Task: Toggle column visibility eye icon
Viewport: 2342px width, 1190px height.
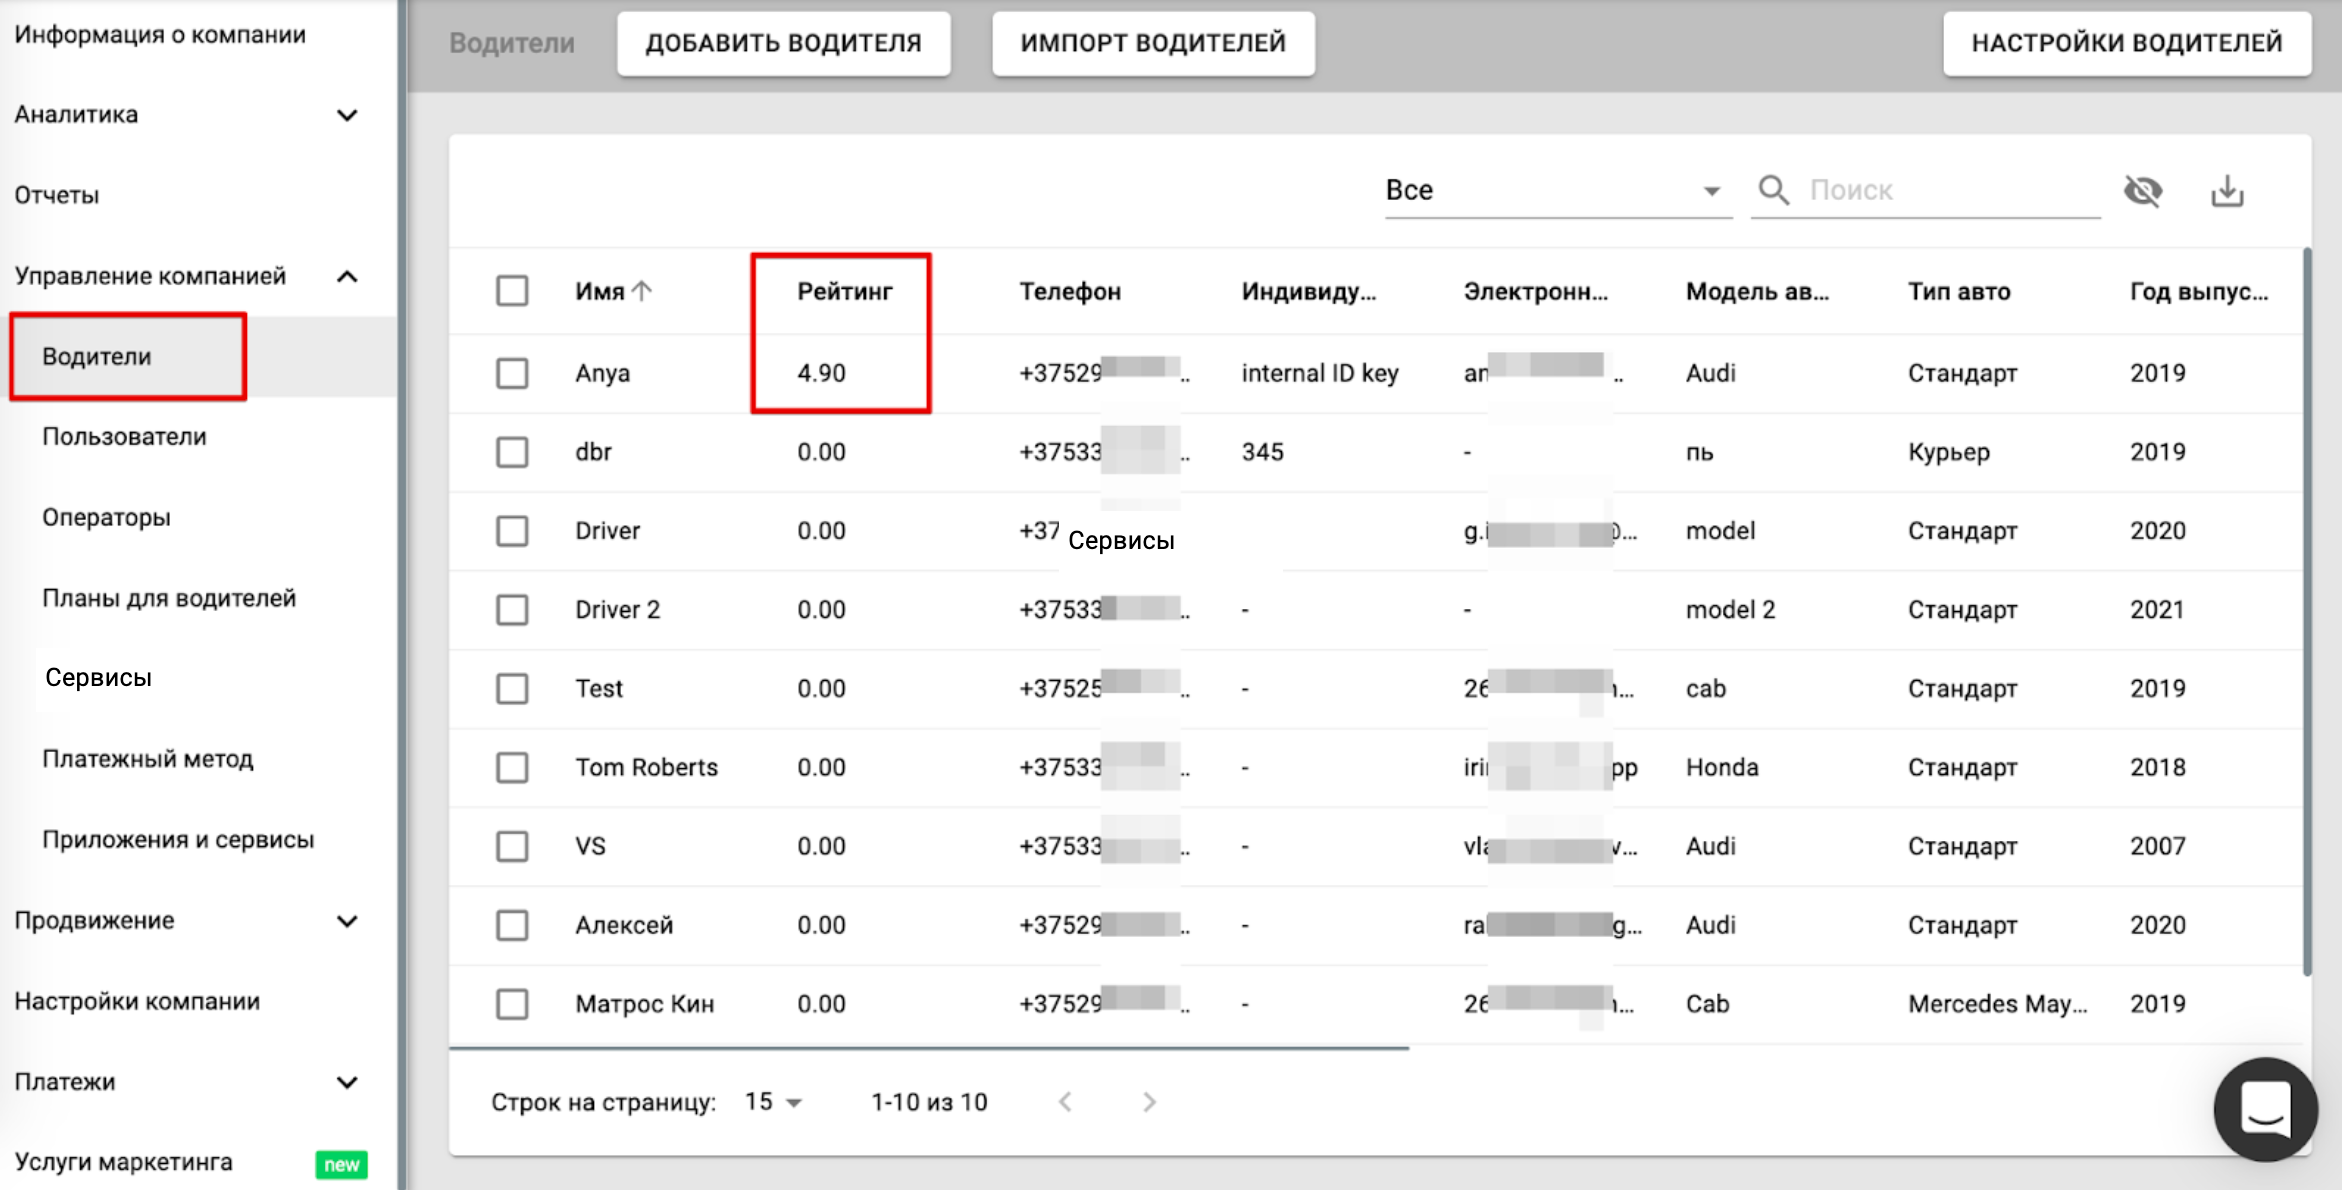Action: click(x=2142, y=190)
